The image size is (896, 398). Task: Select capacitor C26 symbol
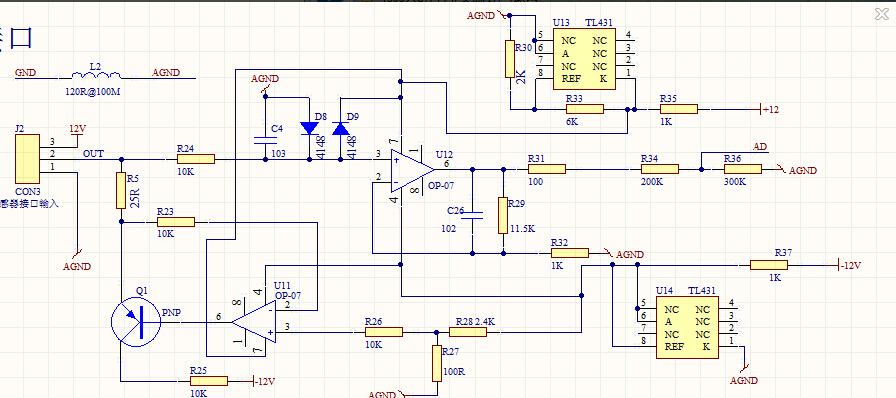pos(472,215)
